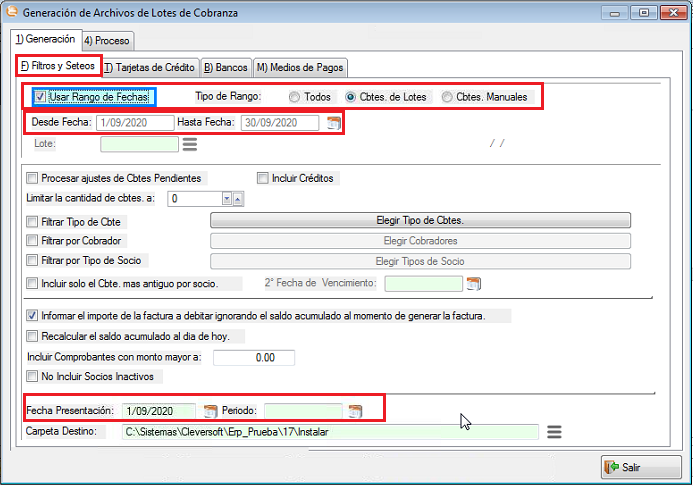Open calendar next to Hasta Fecha field
This screenshot has height=486, width=693.
pyautogui.click(x=334, y=123)
